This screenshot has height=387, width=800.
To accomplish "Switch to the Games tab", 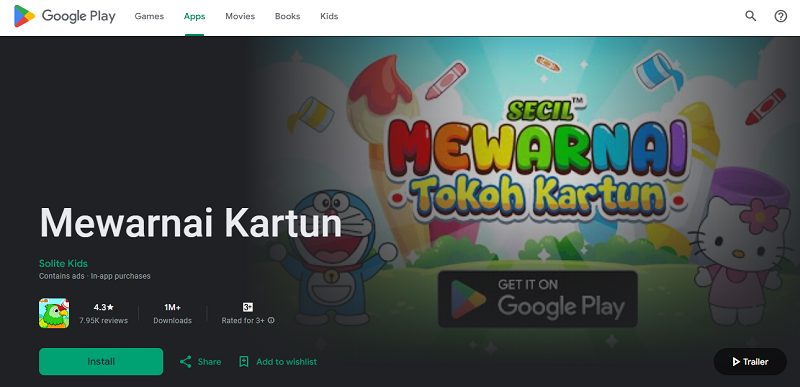I will pos(149,16).
